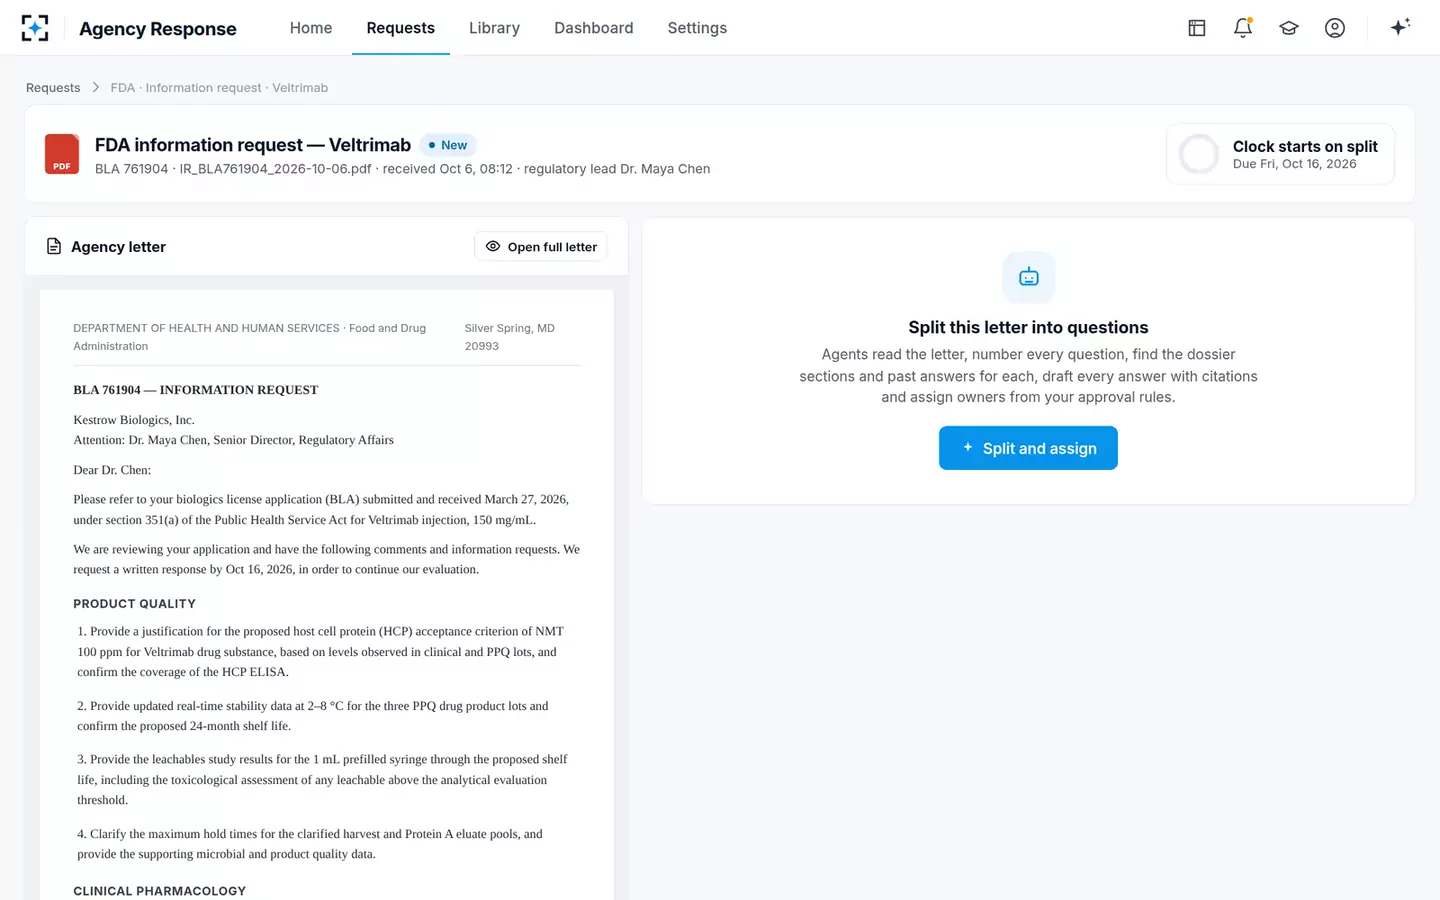1440x900 pixels.
Task: Click the Agency Response logo icon
Action: 35,28
